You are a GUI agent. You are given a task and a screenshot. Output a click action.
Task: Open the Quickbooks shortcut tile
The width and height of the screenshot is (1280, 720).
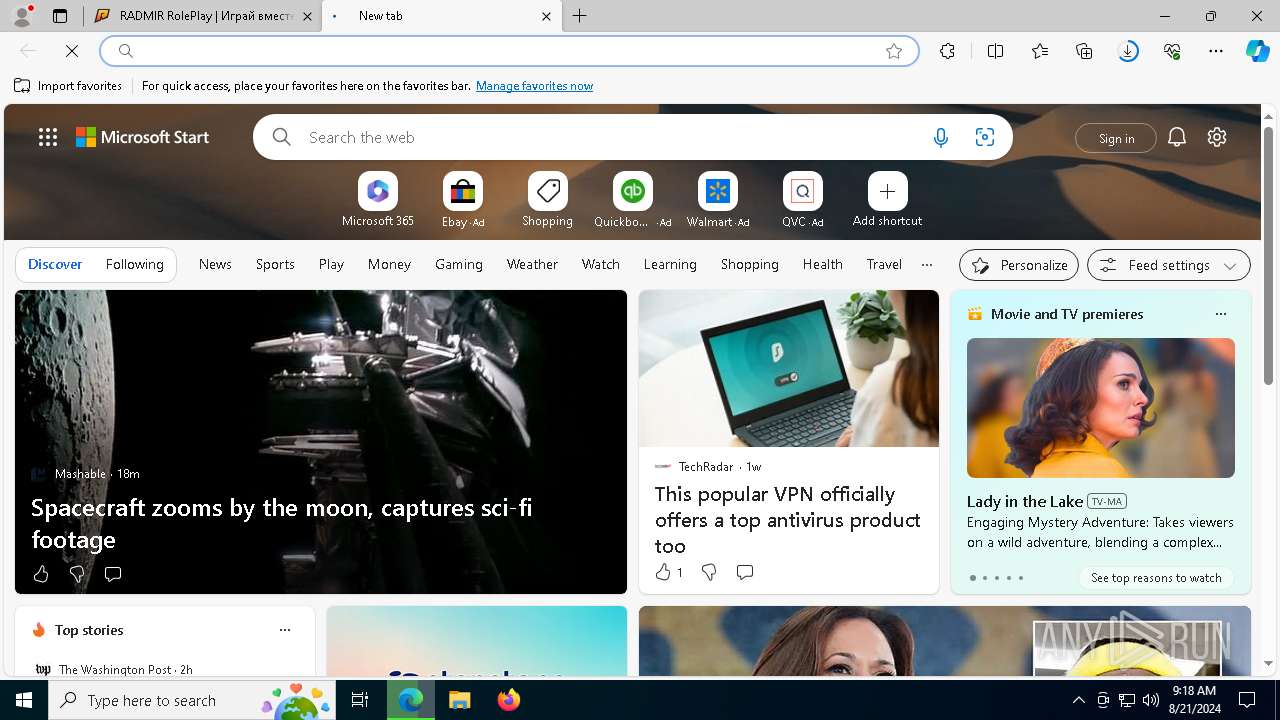pyautogui.click(x=632, y=200)
